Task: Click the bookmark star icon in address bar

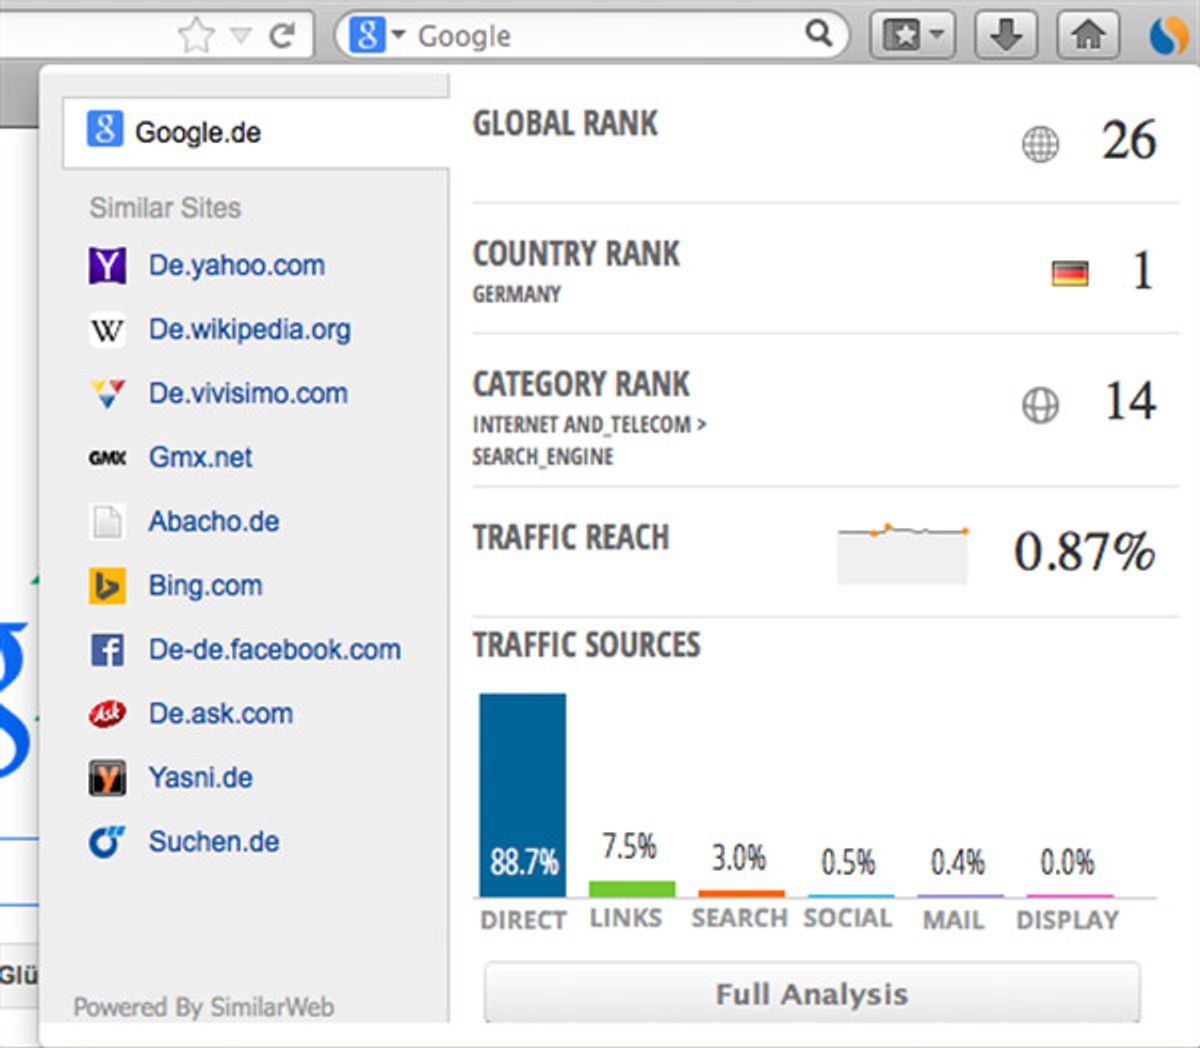Action: coord(196,36)
